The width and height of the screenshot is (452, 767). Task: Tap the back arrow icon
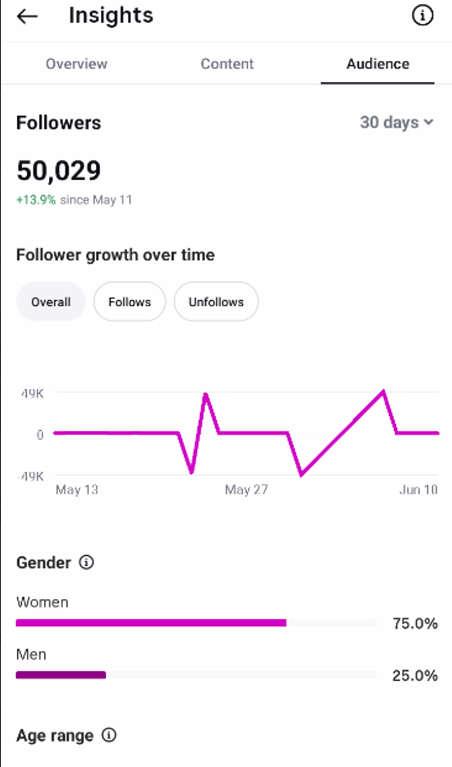(x=27, y=16)
